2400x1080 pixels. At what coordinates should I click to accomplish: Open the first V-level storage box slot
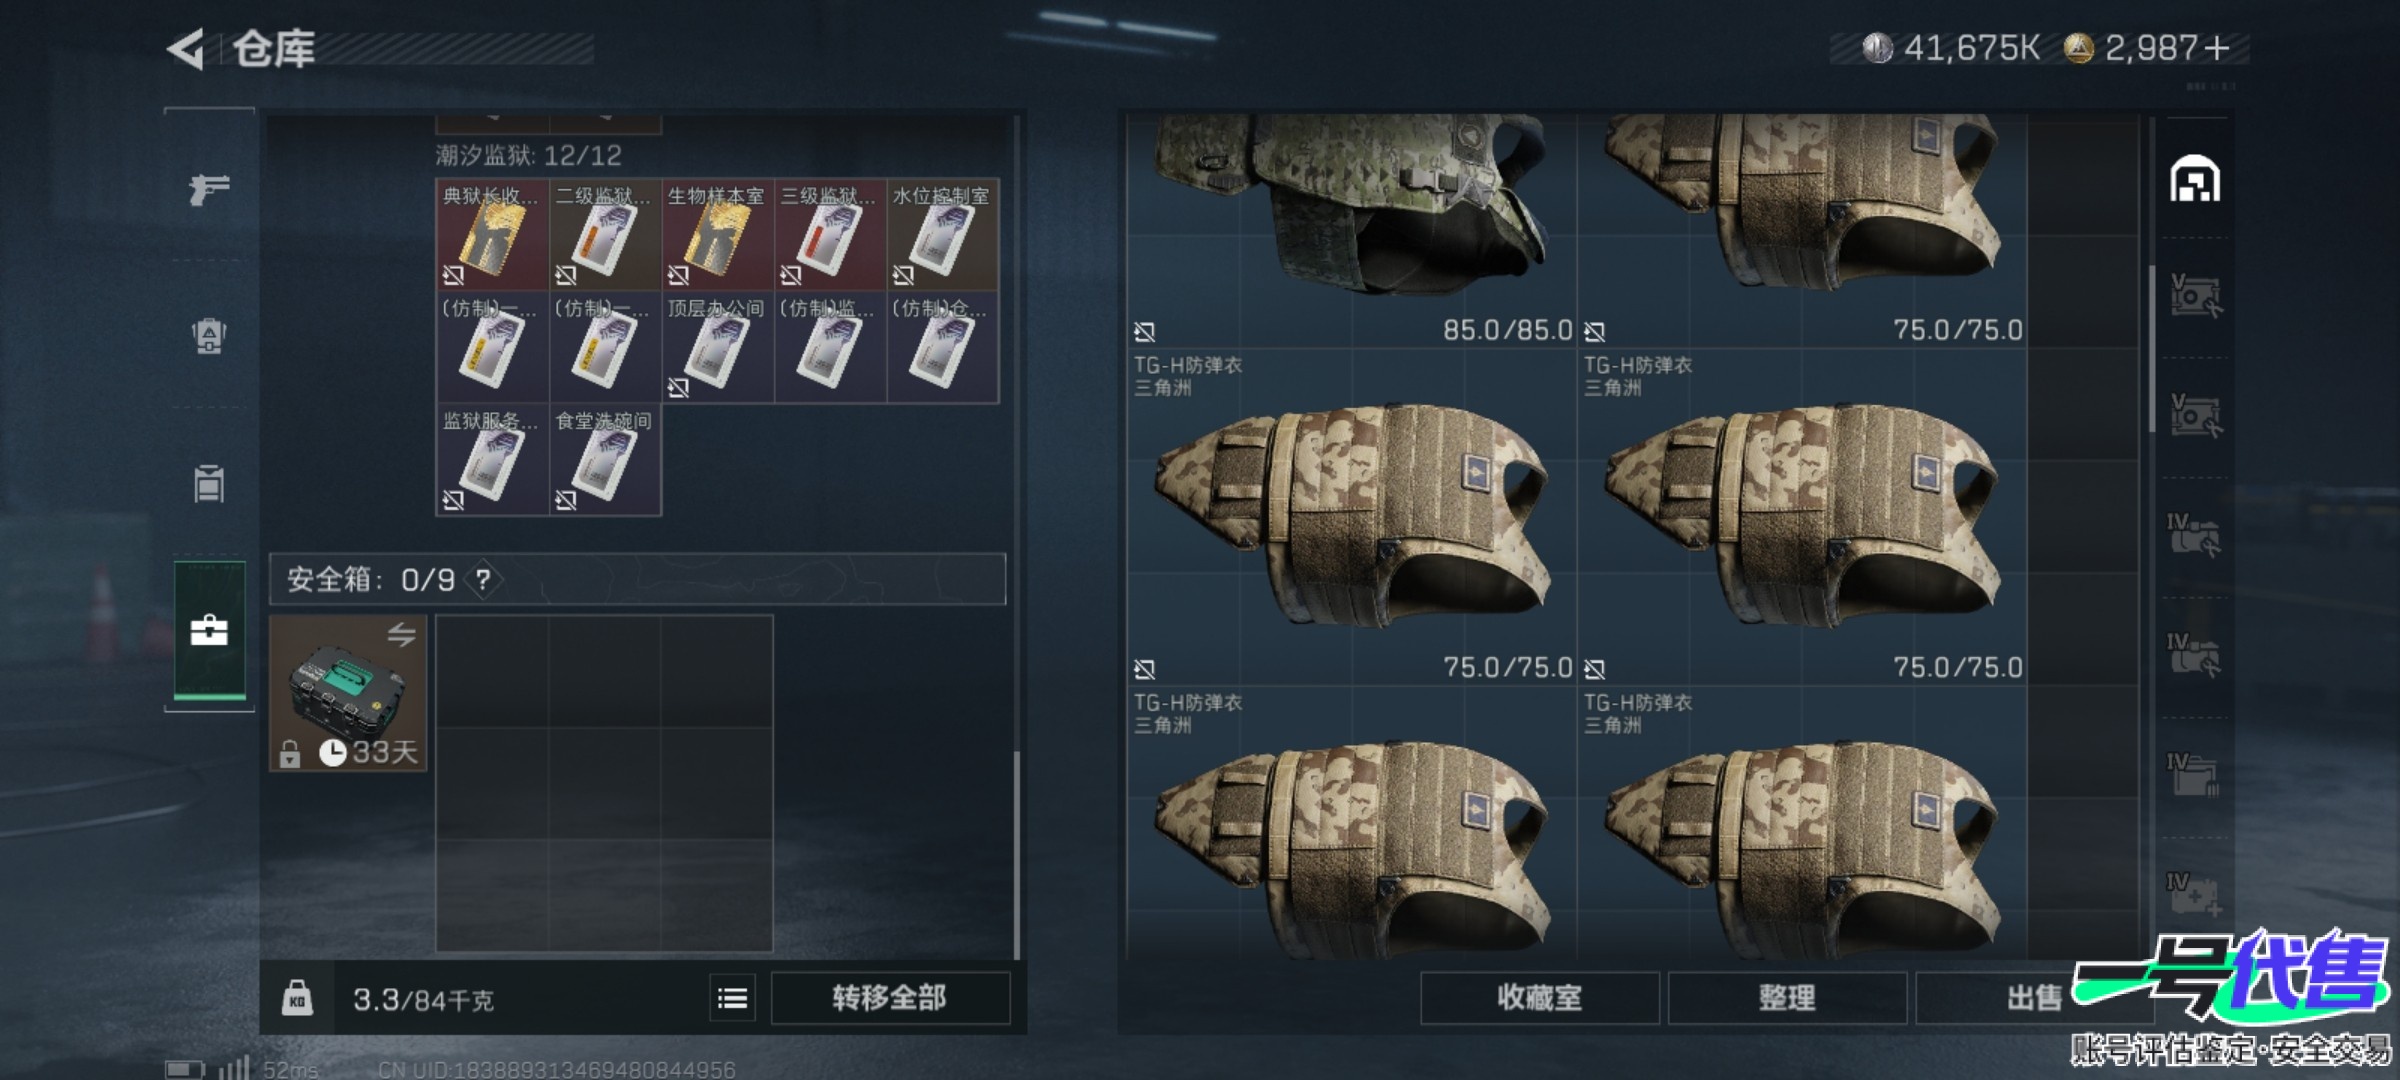click(x=2195, y=297)
